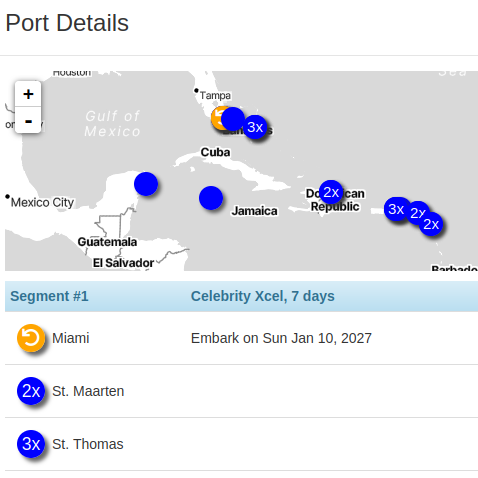
Task: Click the orange Miami embark icon in list
Action: coord(31,338)
